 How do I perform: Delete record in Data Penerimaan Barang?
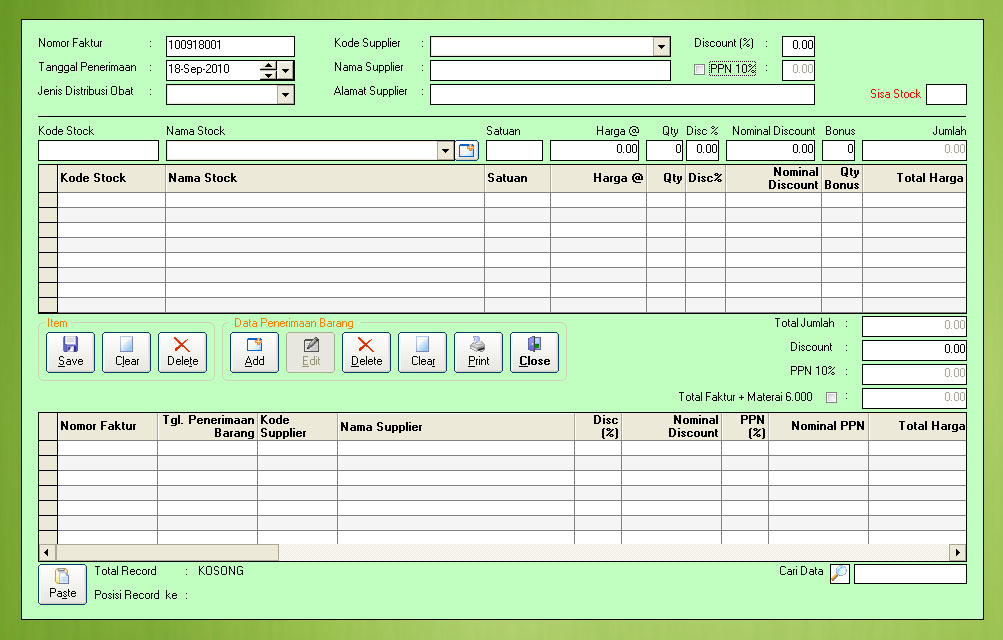tap(367, 352)
